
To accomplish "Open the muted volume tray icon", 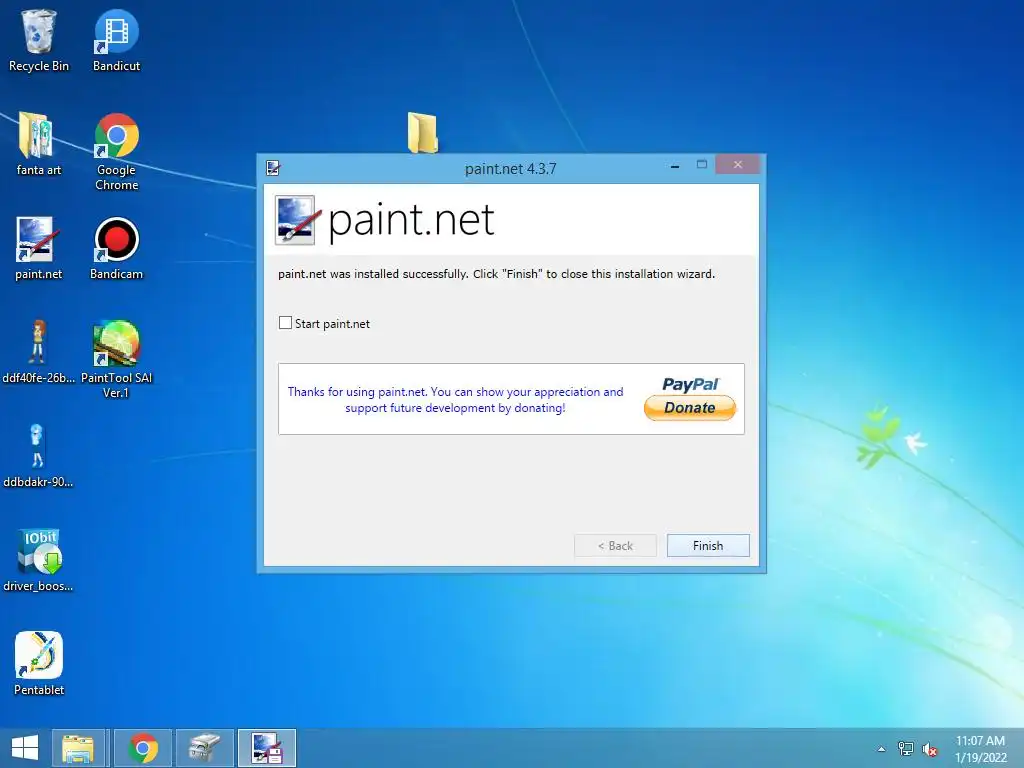I will coord(930,749).
